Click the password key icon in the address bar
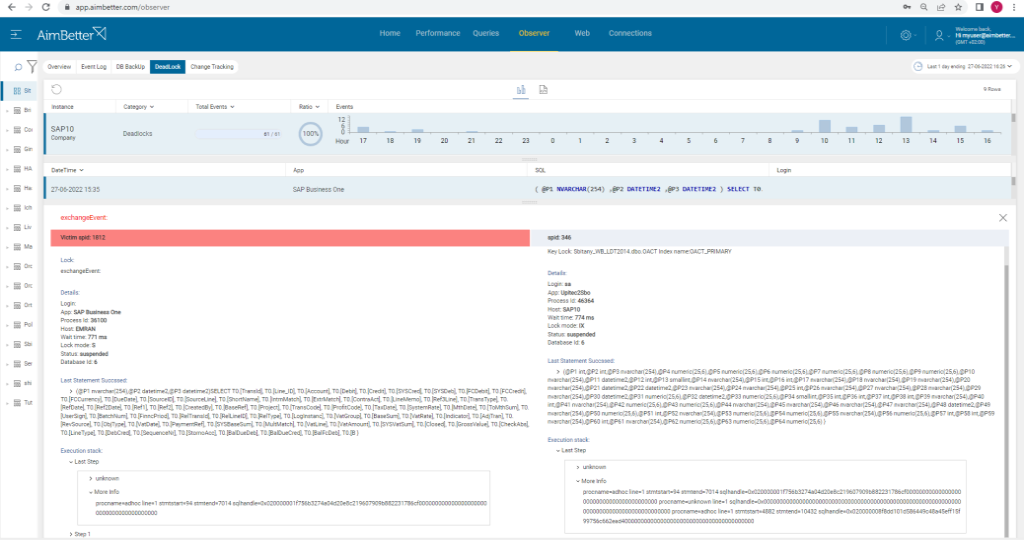This screenshot has width=1024, height=540. point(906,7)
